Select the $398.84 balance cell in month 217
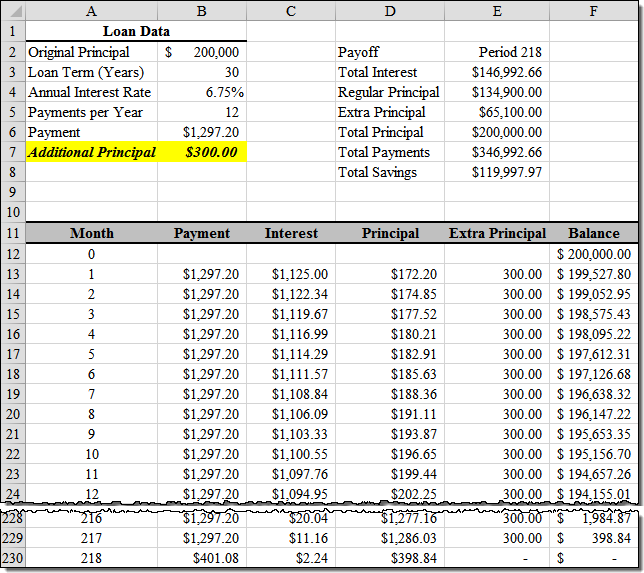 pyautogui.click(x=593, y=538)
